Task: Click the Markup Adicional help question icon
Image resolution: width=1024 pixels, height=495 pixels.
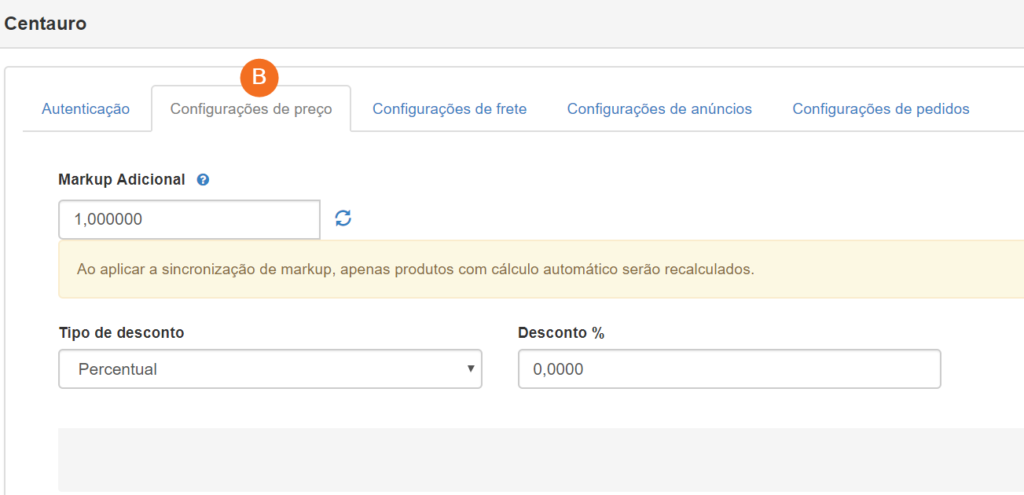Action: [203, 180]
